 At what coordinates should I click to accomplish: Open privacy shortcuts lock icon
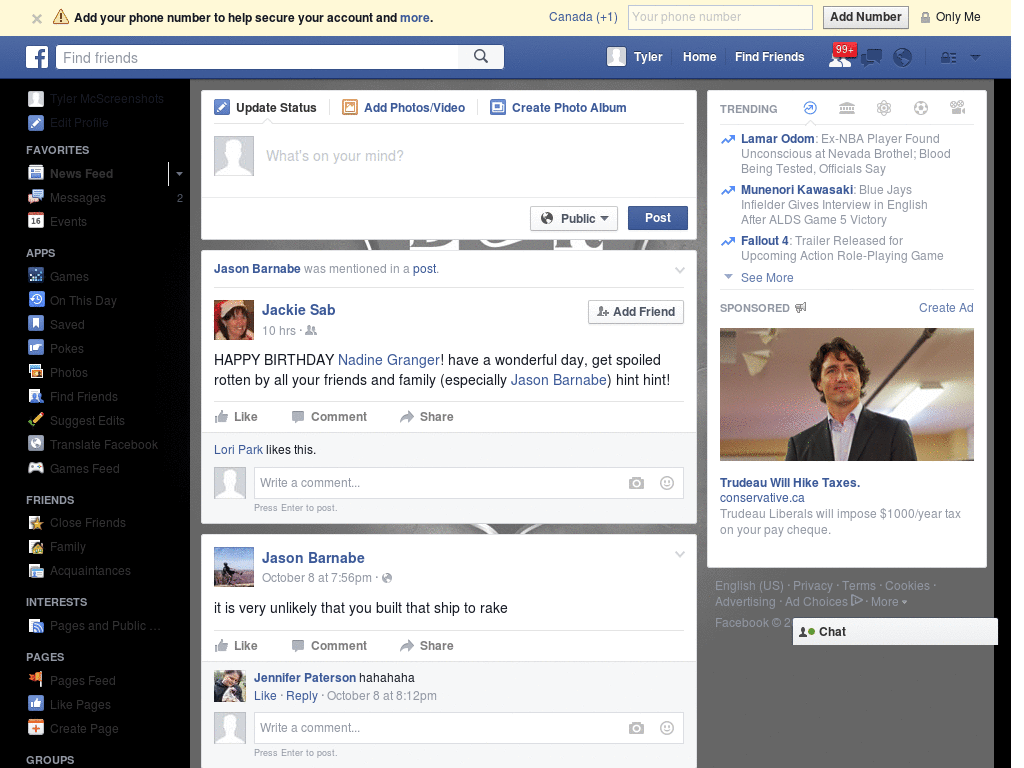[948, 57]
